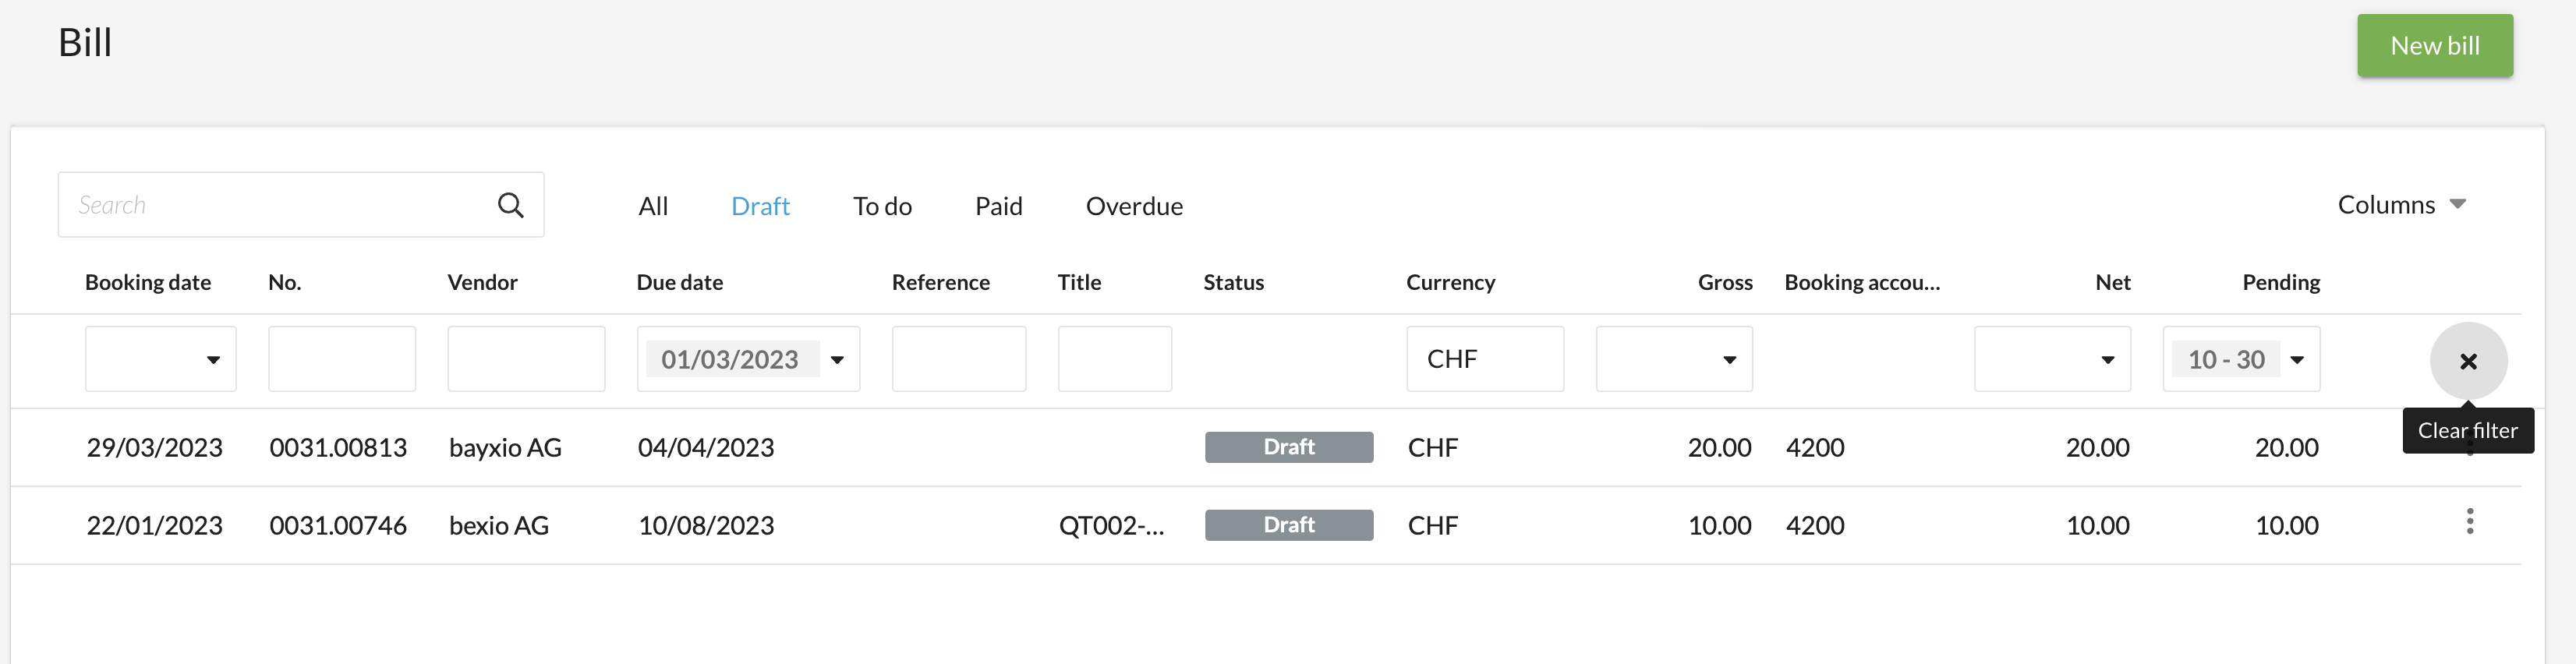Expand the Pending 10 - 30 filter
This screenshot has width=2576, height=664.
click(2297, 360)
